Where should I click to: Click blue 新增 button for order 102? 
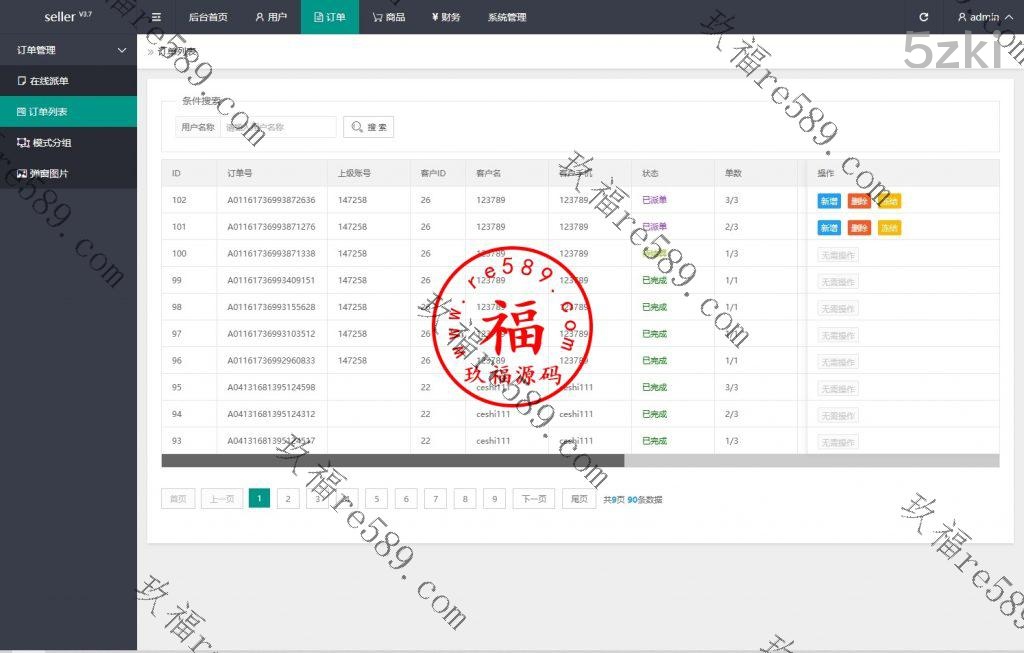click(x=829, y=201)
